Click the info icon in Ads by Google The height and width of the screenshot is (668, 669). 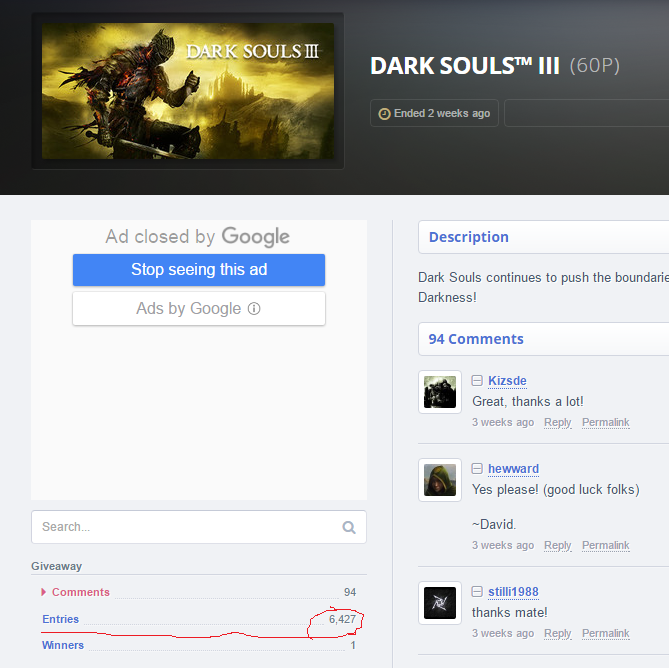tap(254, 308)
